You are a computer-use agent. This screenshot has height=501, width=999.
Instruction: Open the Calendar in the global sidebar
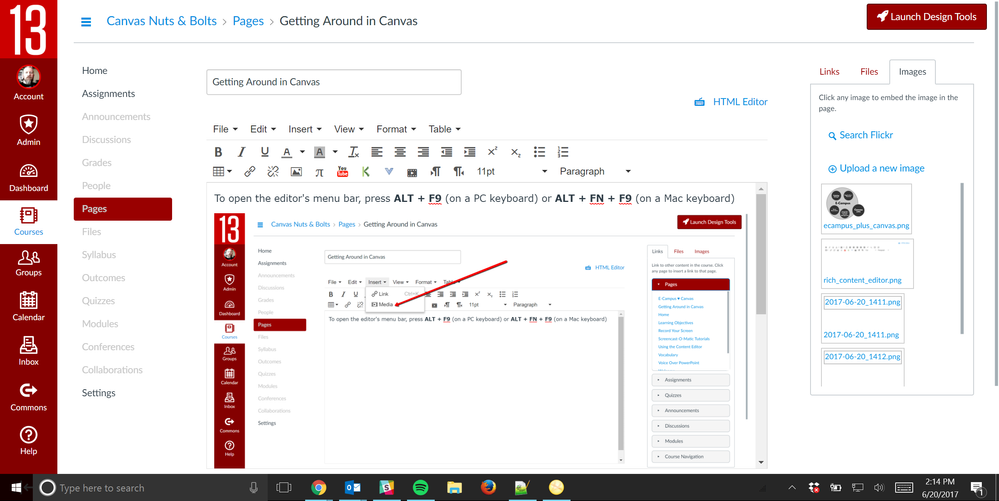[x=28, y=306]
